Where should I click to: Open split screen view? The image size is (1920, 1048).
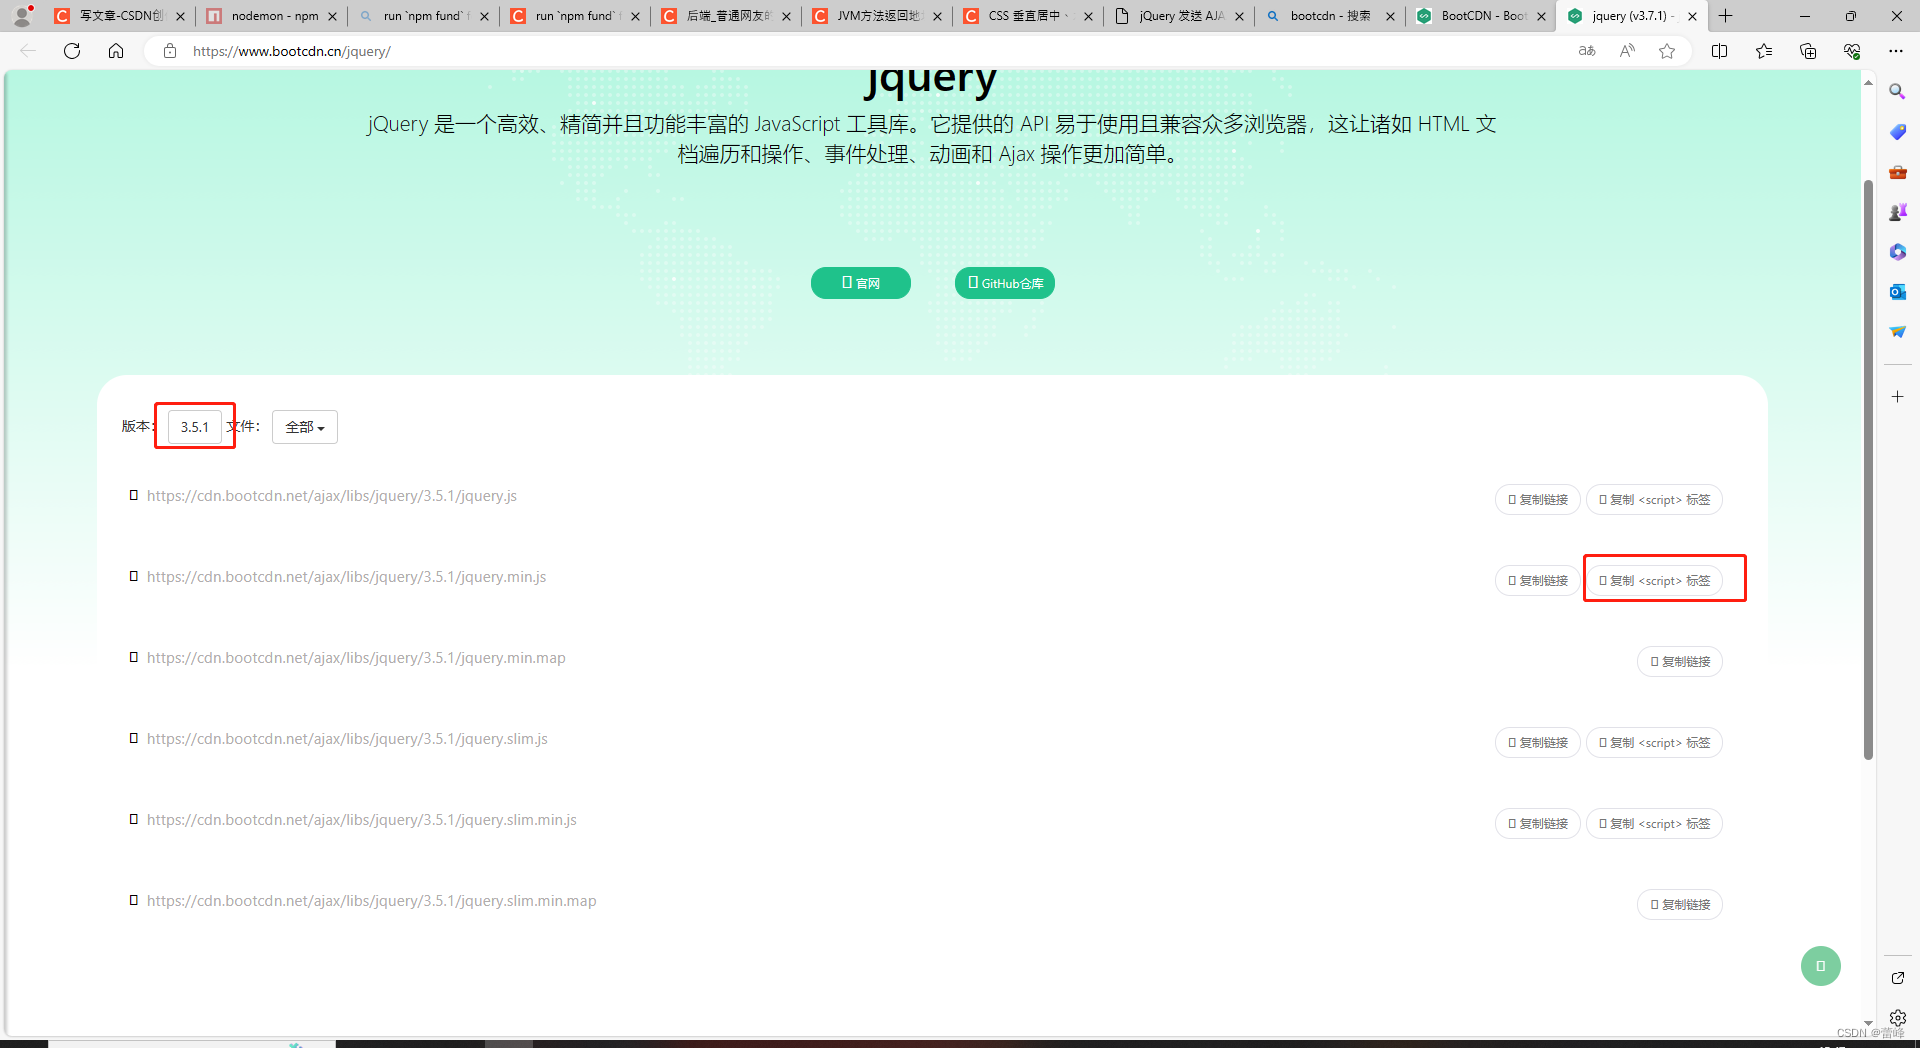(x=1720, y=51)
